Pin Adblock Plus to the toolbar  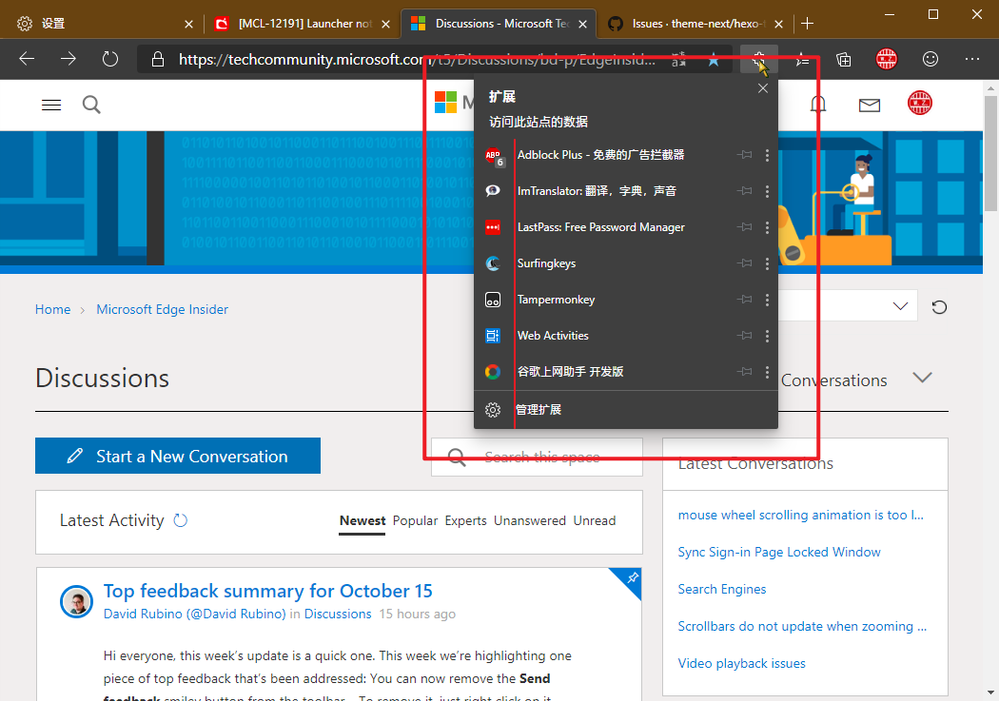click(744, 155)
